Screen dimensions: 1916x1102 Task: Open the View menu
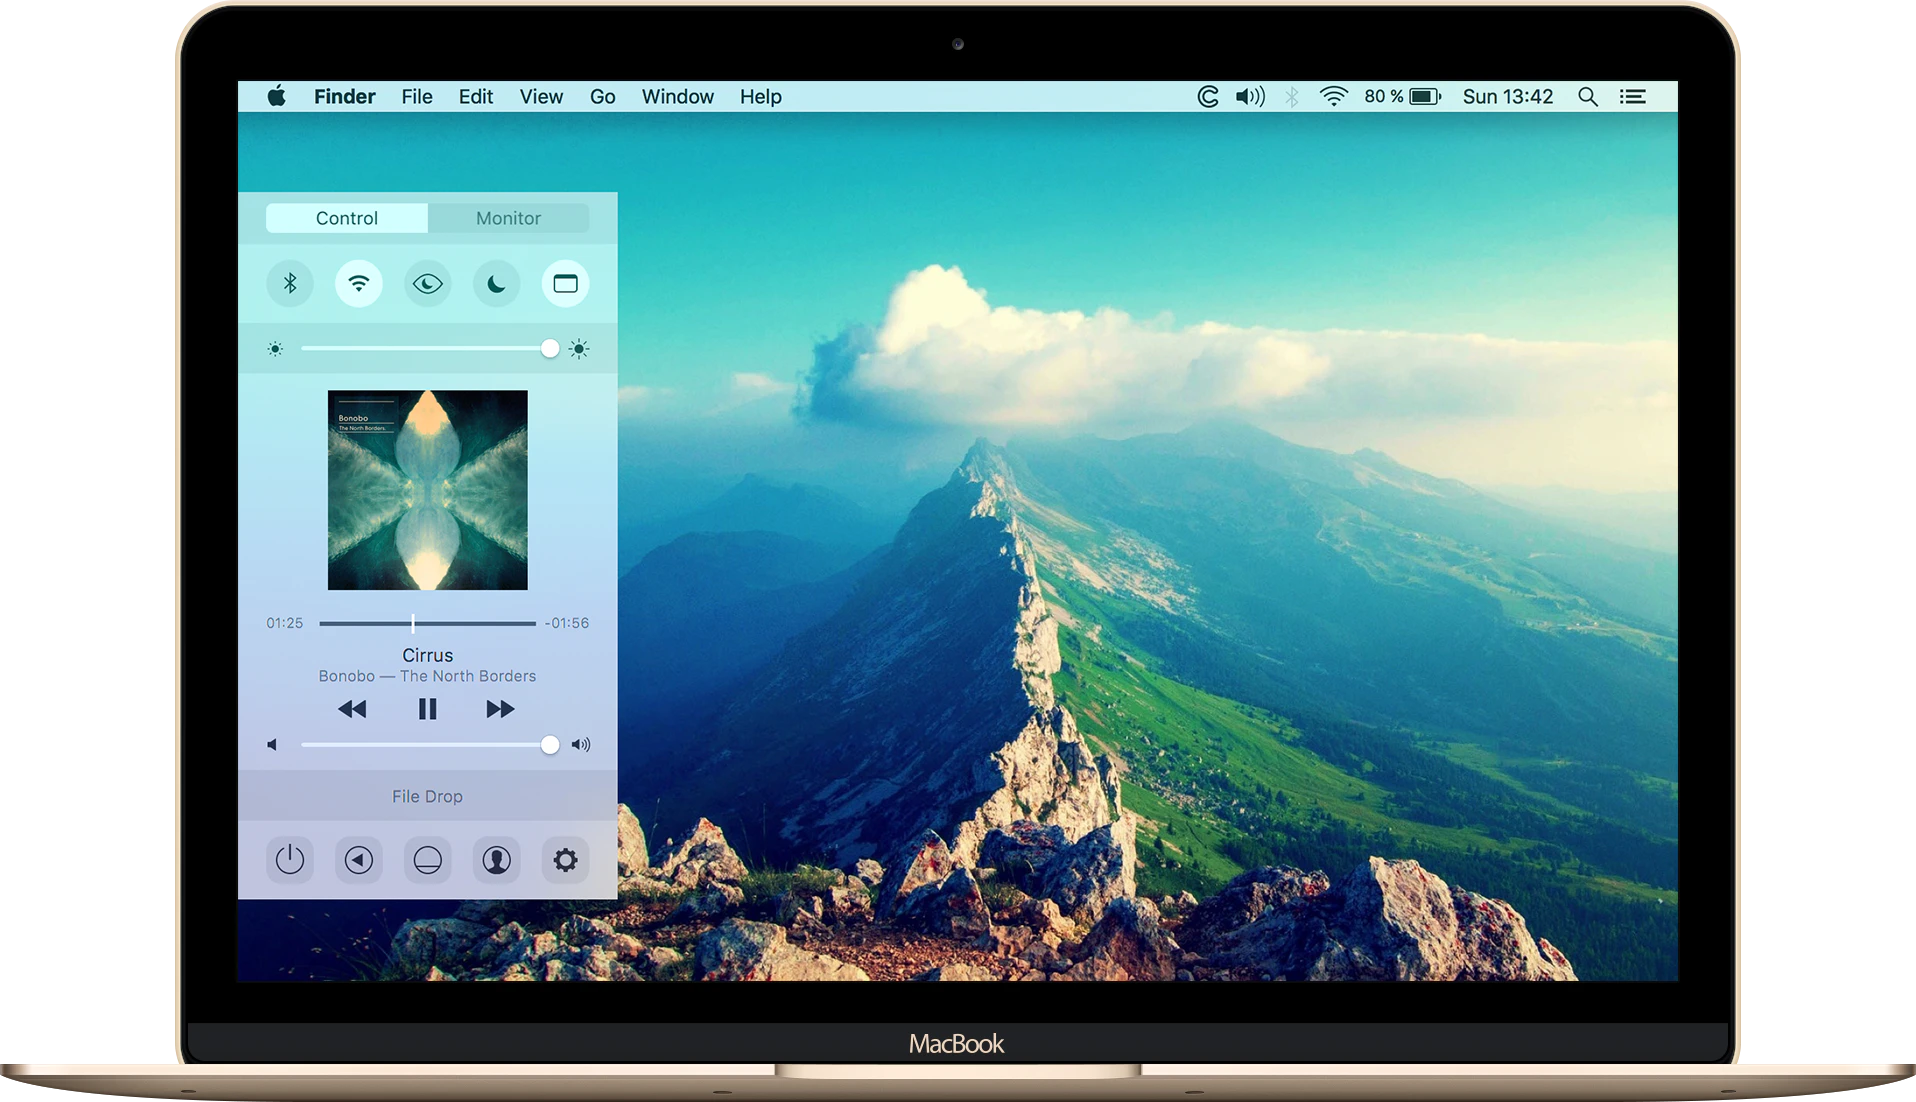[541, 97]
